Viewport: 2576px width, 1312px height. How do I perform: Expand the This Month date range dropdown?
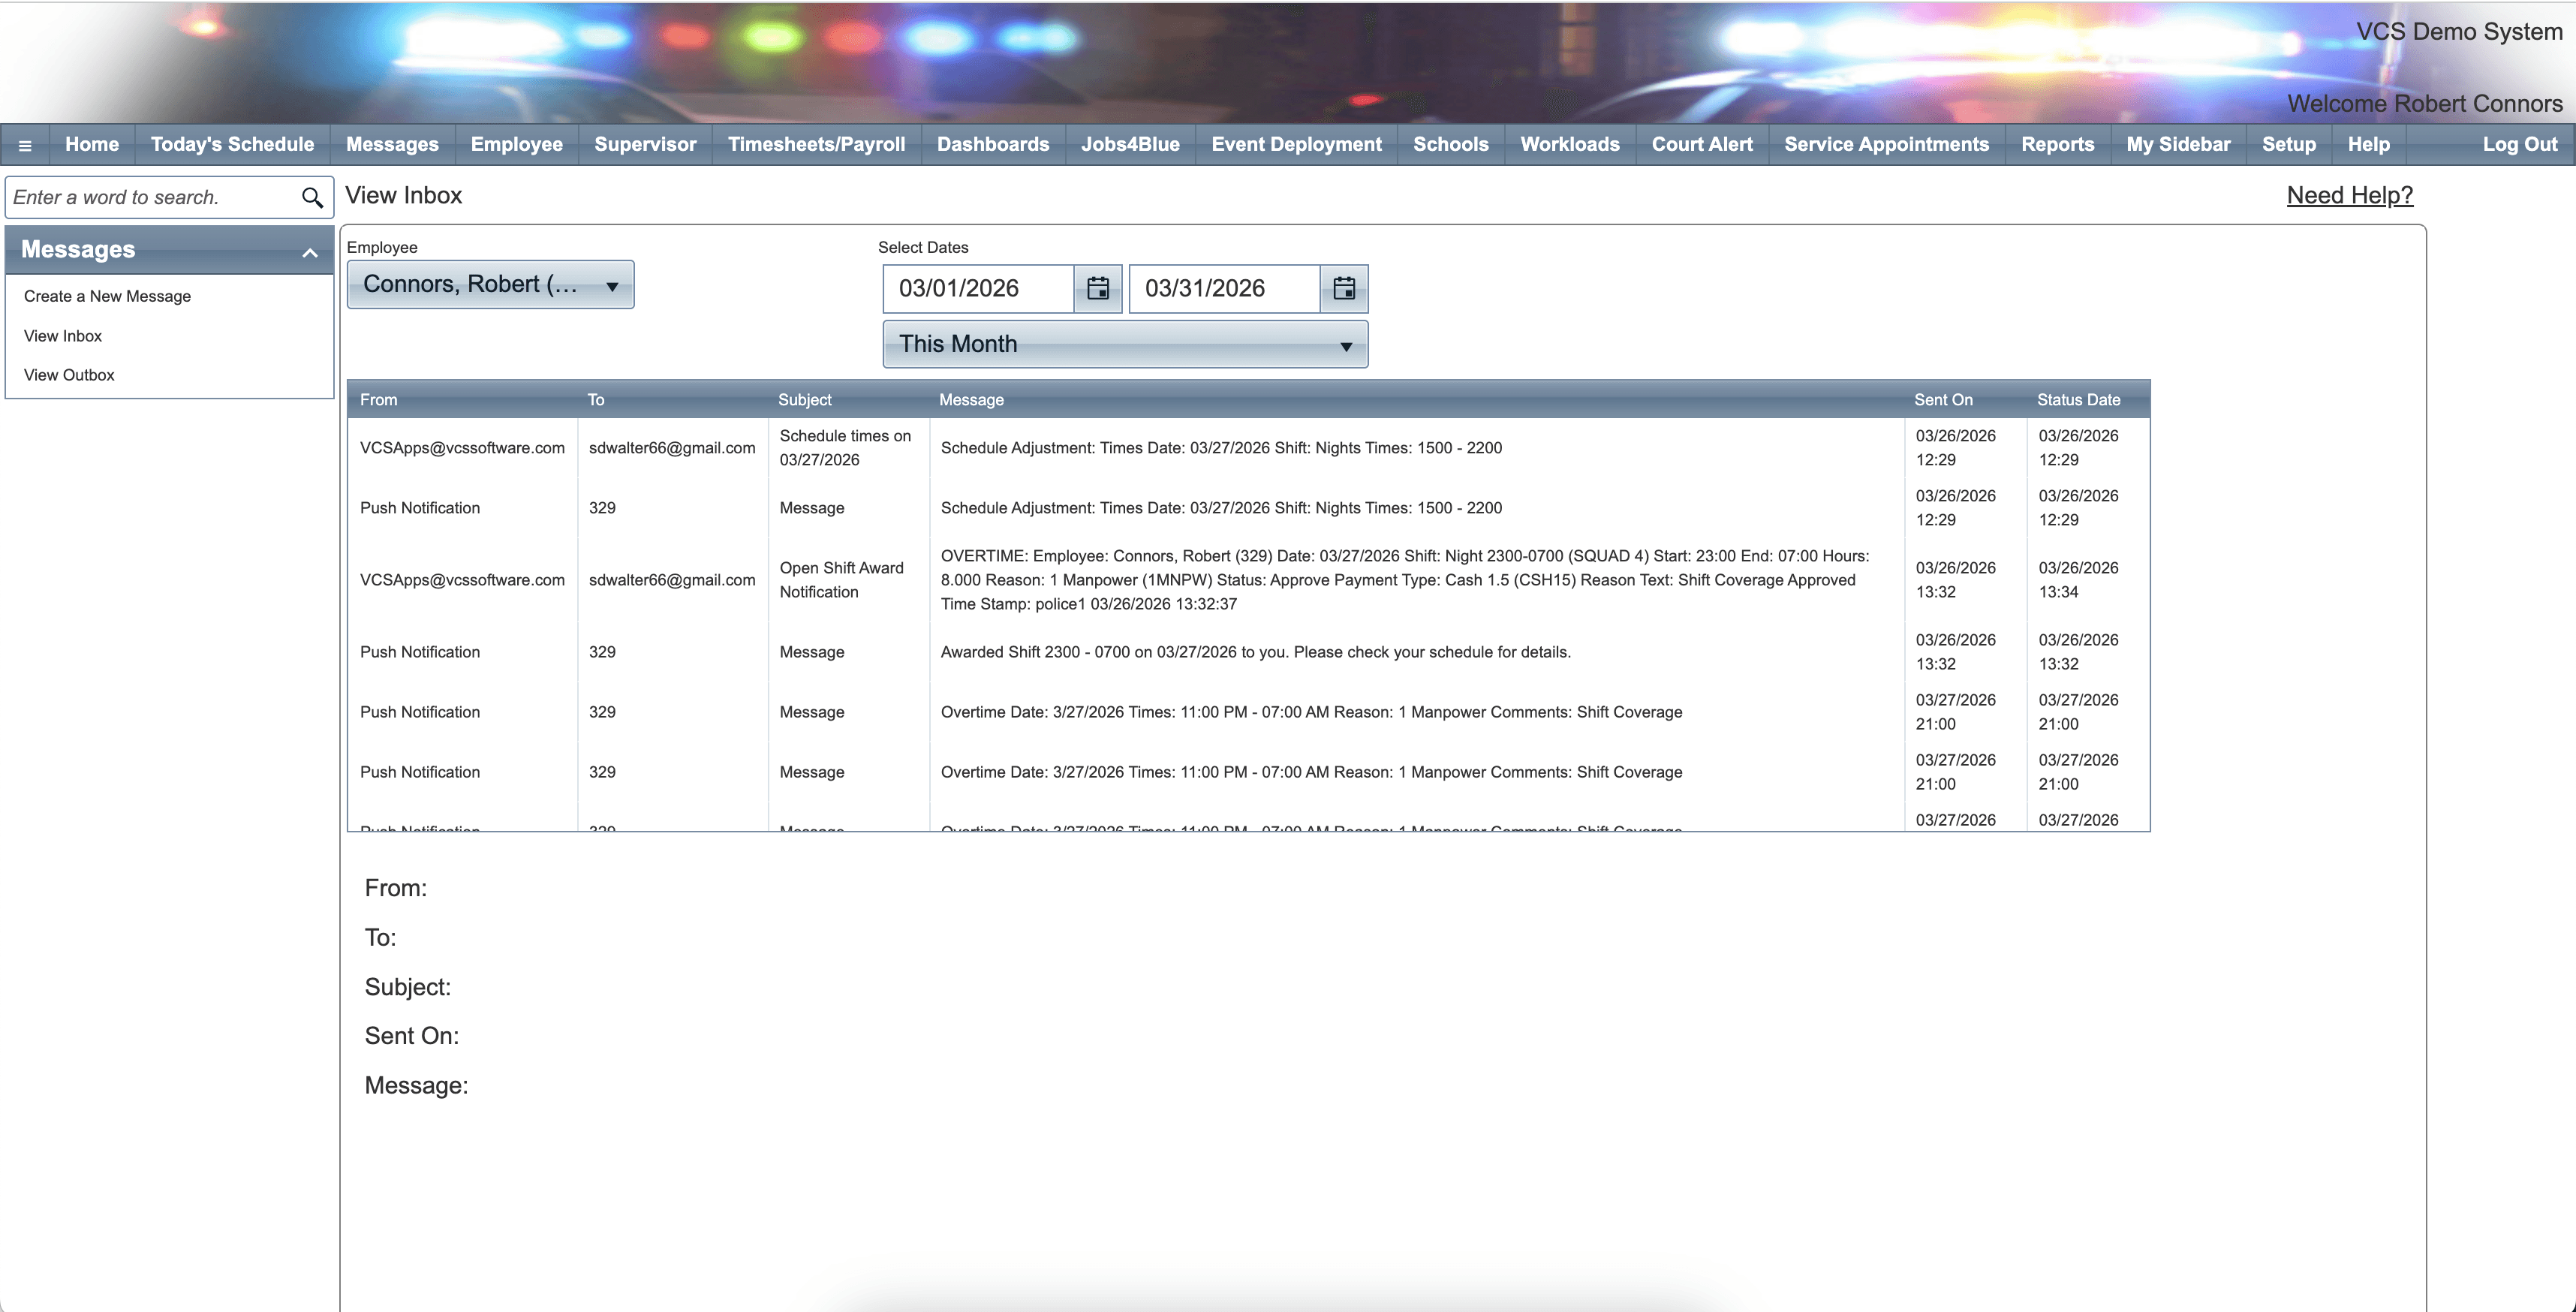click(1124, 345)
